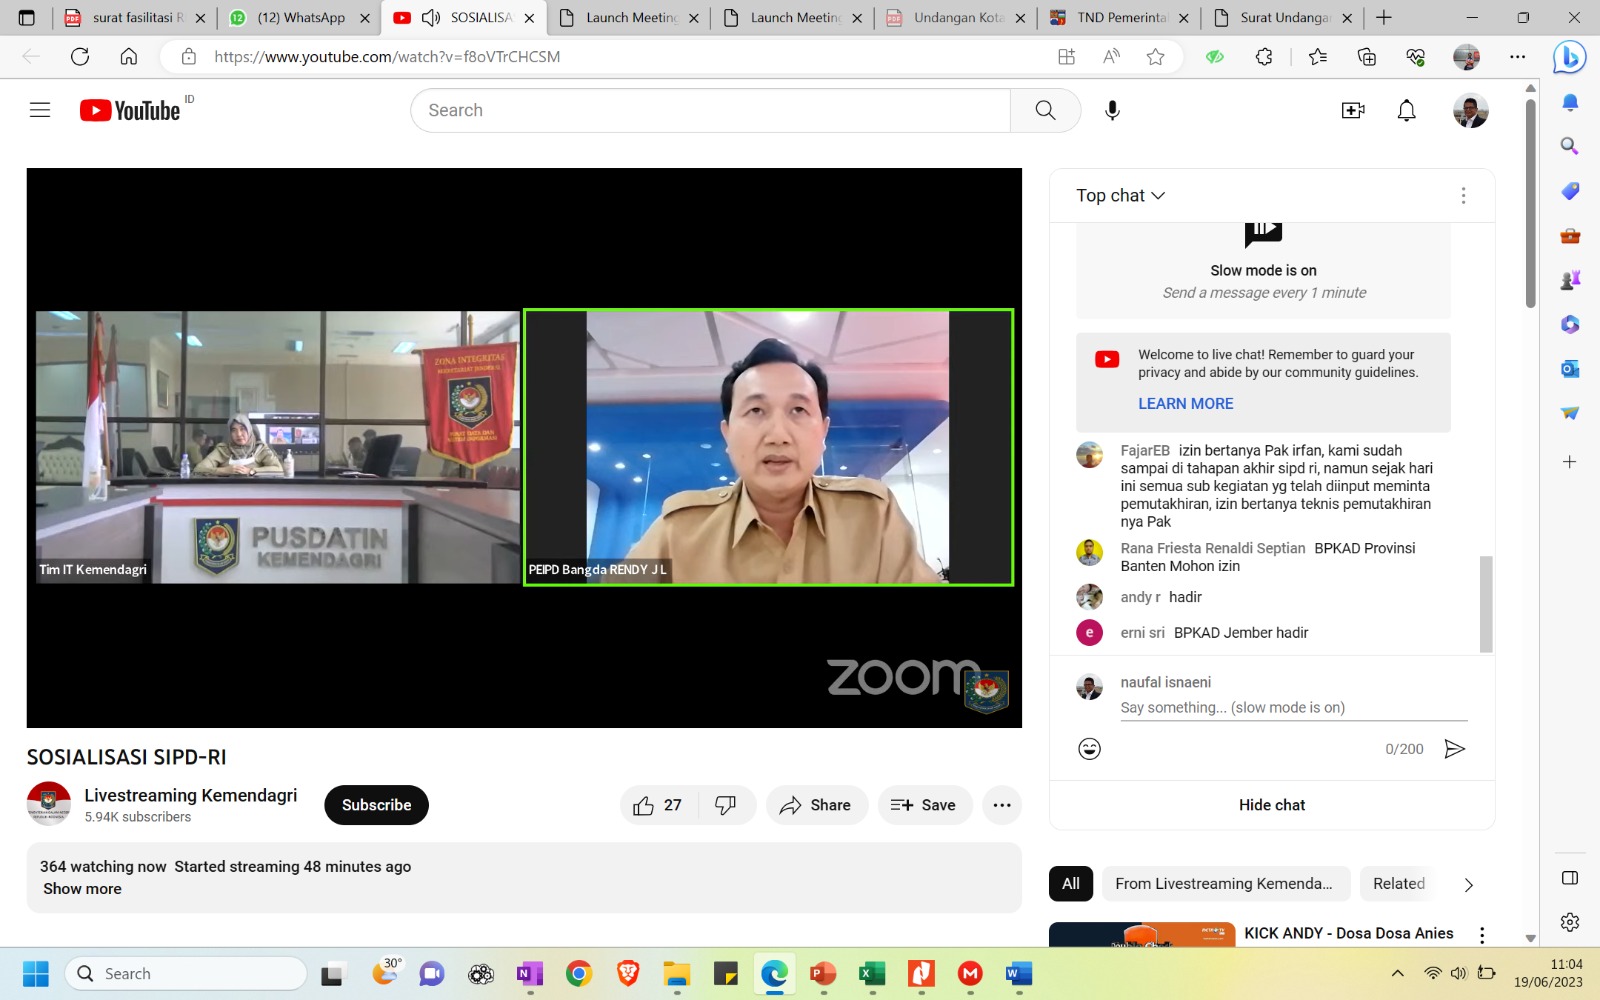Subscribe to Livestreaming Kemendagri
Viewport: 1600px width, 1000px height.
click(x=376, y=805)
